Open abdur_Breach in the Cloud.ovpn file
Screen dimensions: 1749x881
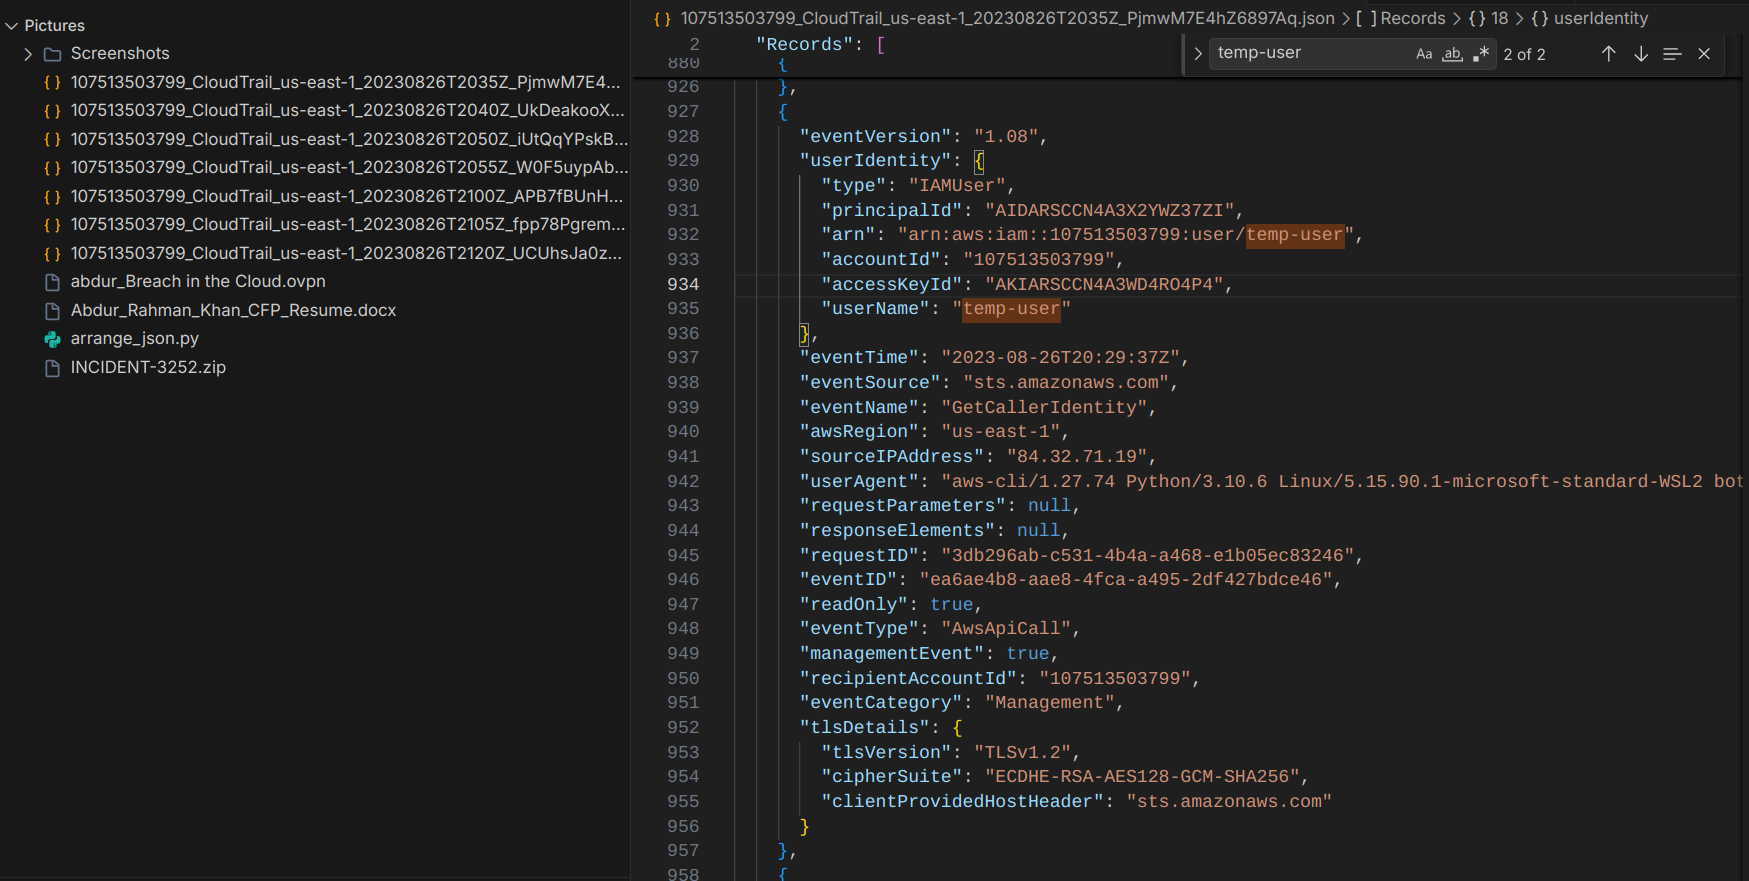[197, 282]
